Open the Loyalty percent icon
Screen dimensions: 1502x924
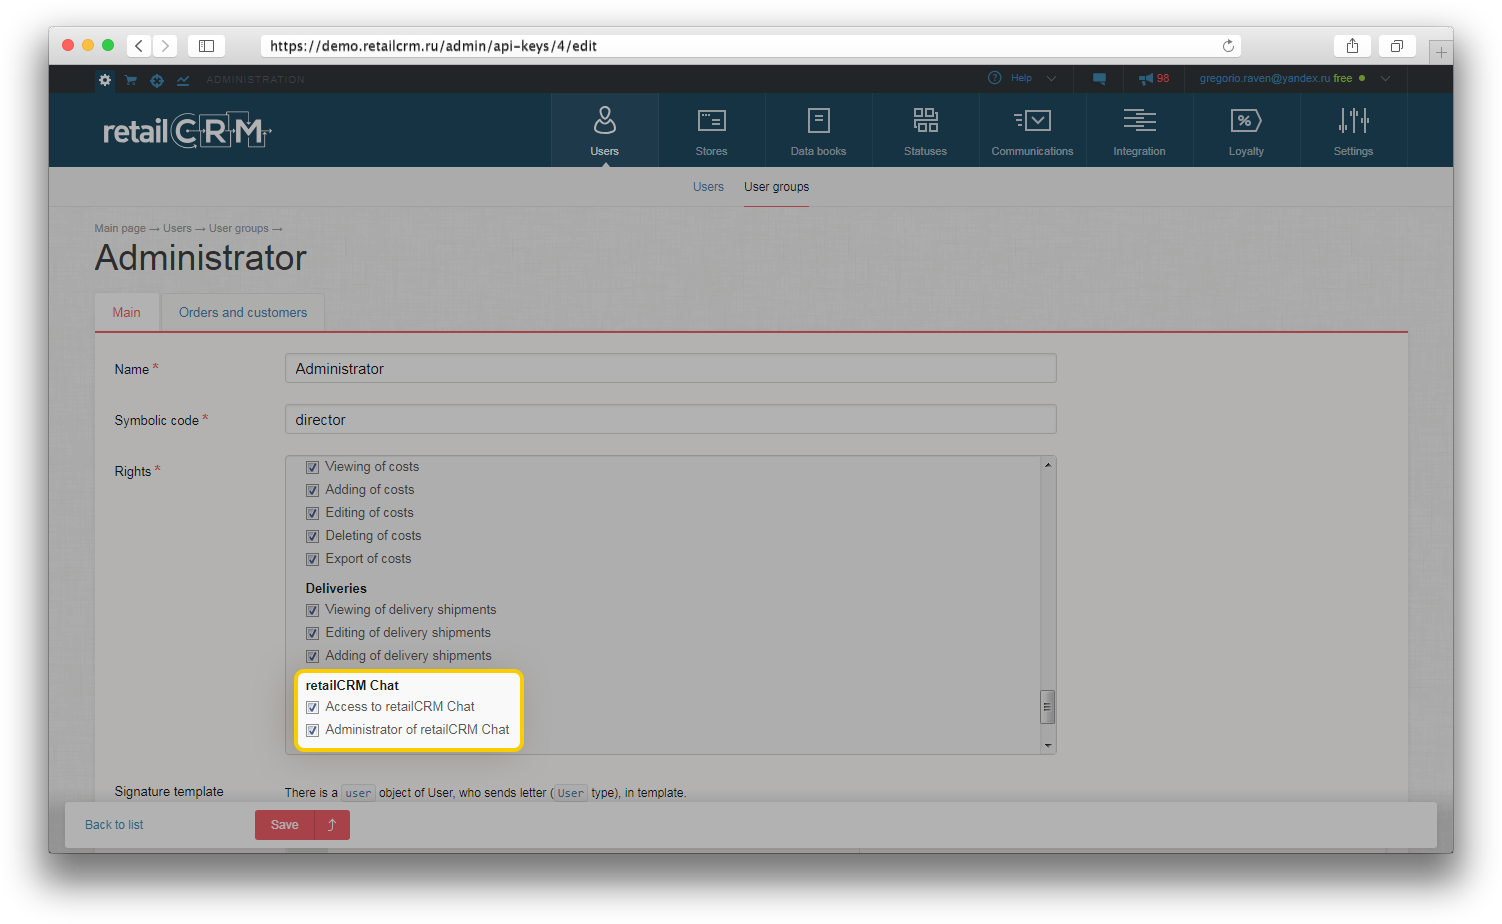pos(1246,121)
